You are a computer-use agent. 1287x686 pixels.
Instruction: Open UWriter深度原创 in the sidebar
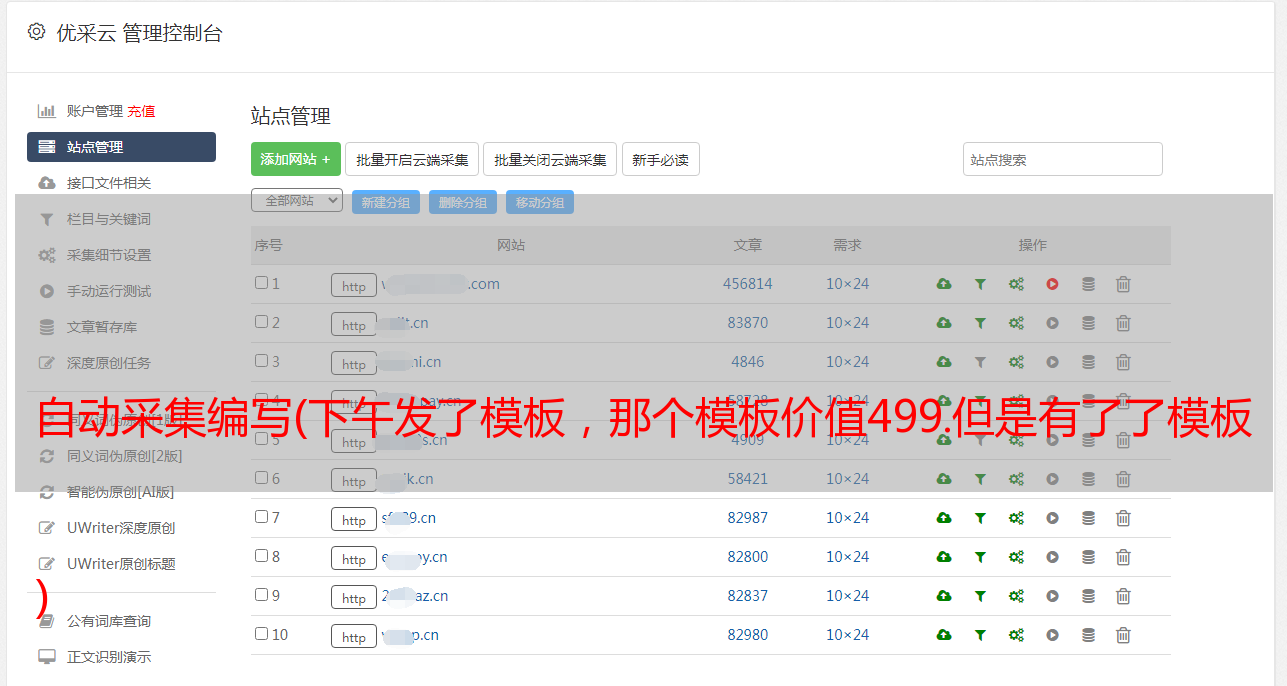(x=121, y=528)
